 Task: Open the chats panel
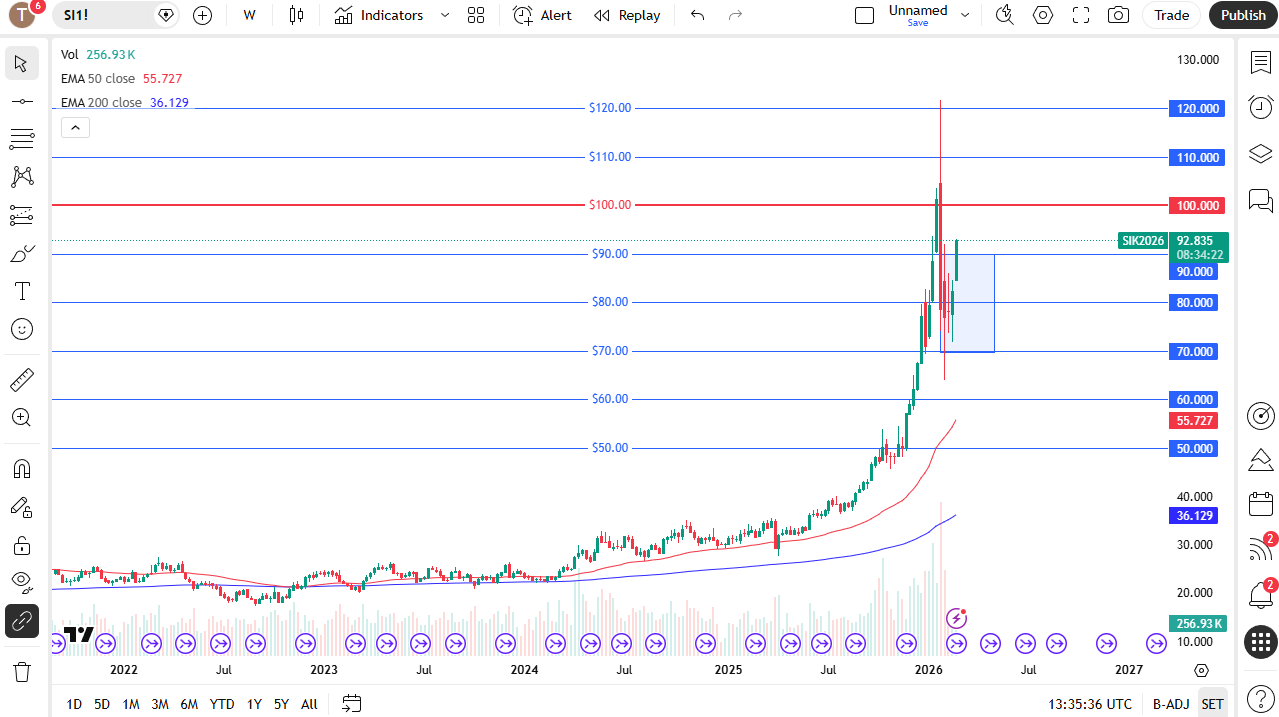1260,200
